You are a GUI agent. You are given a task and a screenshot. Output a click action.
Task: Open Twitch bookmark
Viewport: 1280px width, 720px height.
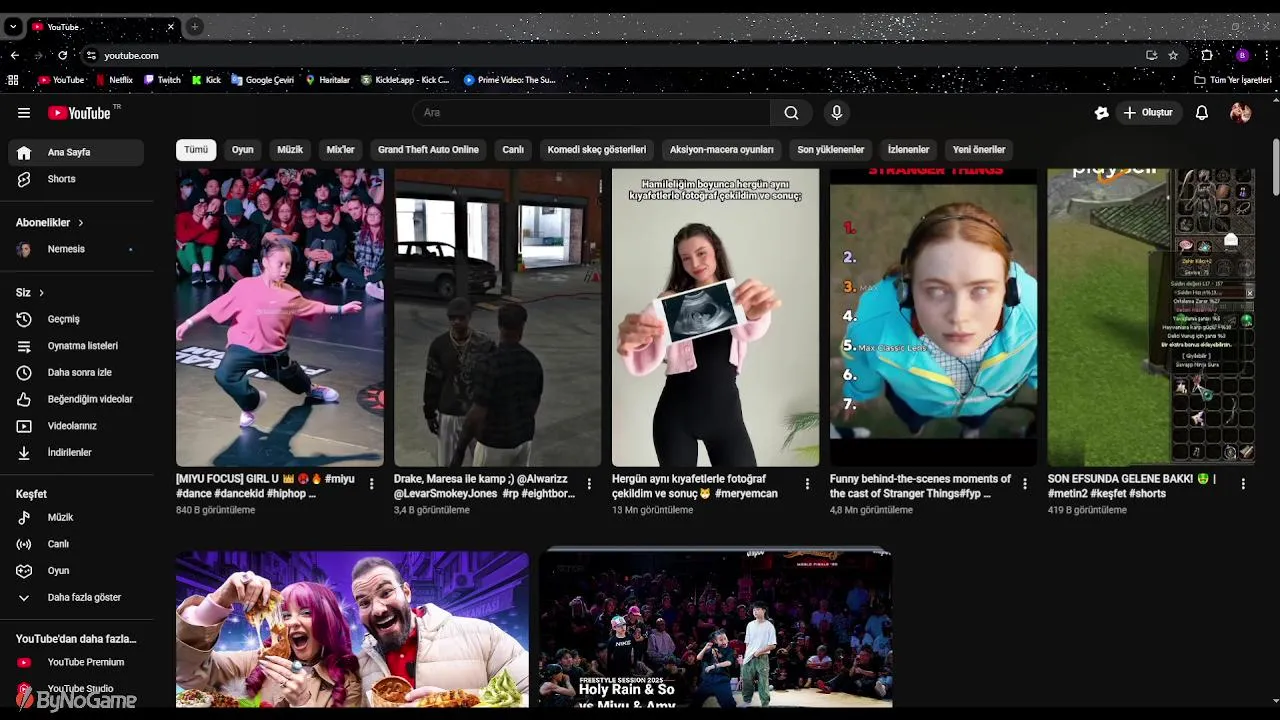click(163, 80)
